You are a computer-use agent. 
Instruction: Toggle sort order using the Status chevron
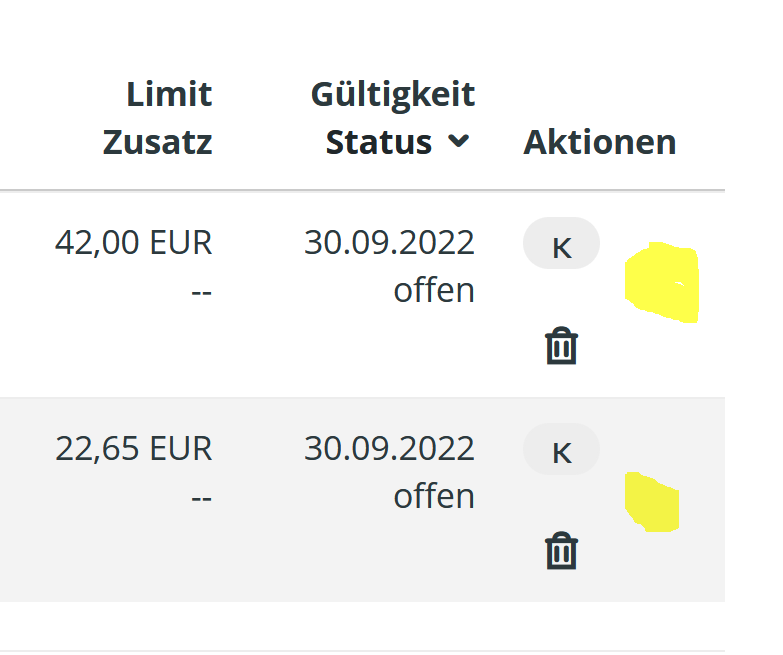click(x=458, y=142)
